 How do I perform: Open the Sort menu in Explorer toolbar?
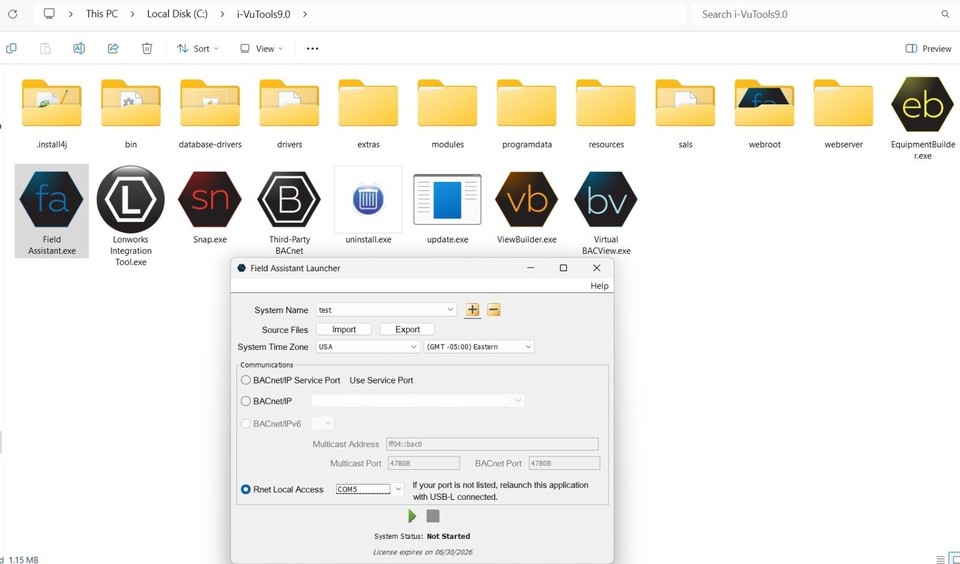(x=198, y=48)
